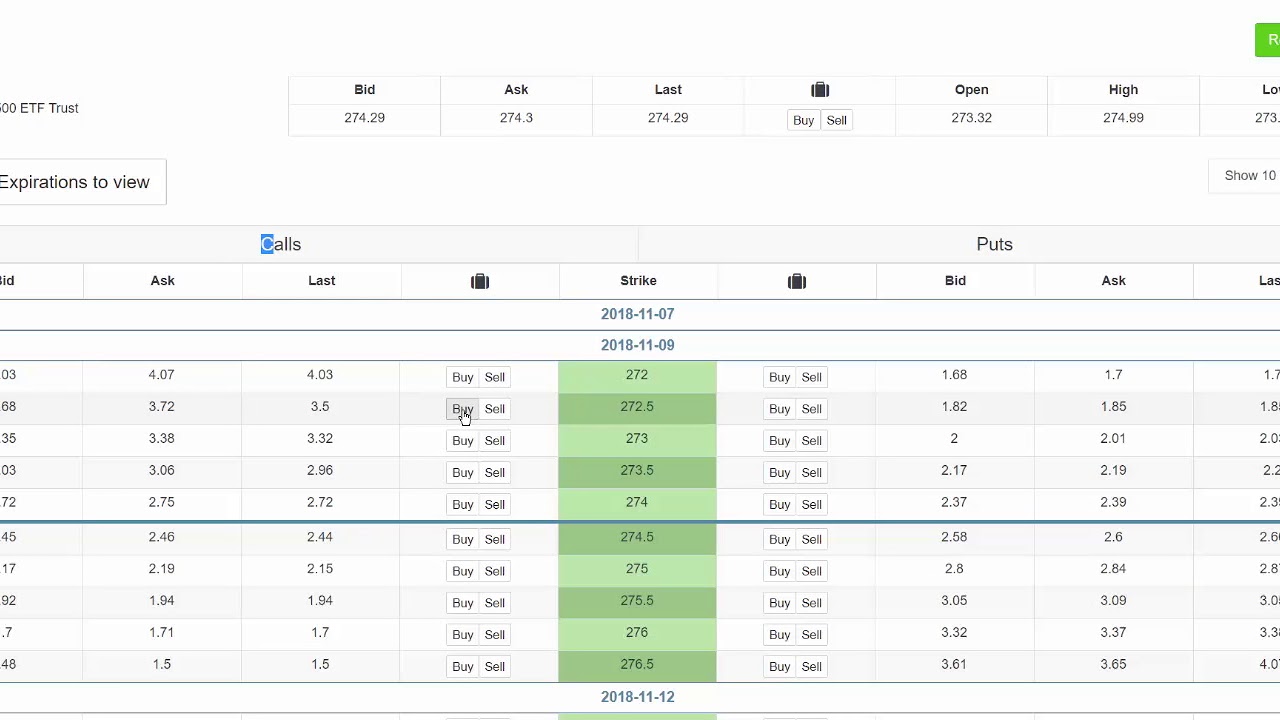Click Sell for the underlying ETF quote
The image size is (1280, 720).
click(836, 120)
